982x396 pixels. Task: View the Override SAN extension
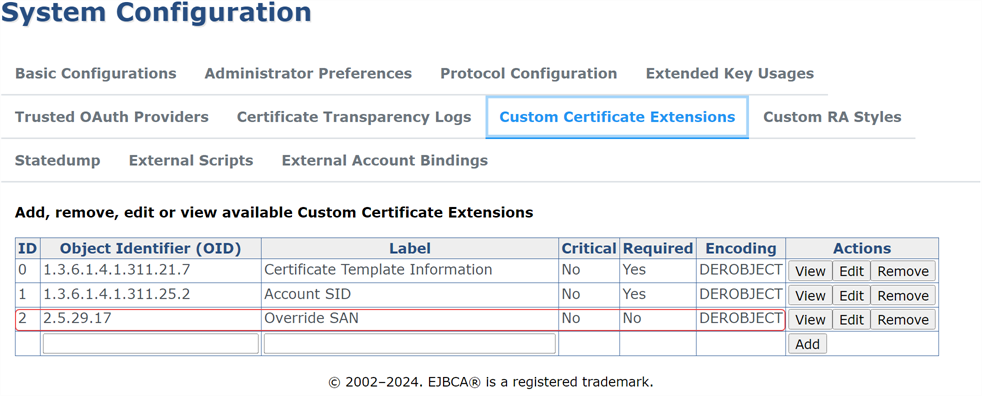[810, 320]
